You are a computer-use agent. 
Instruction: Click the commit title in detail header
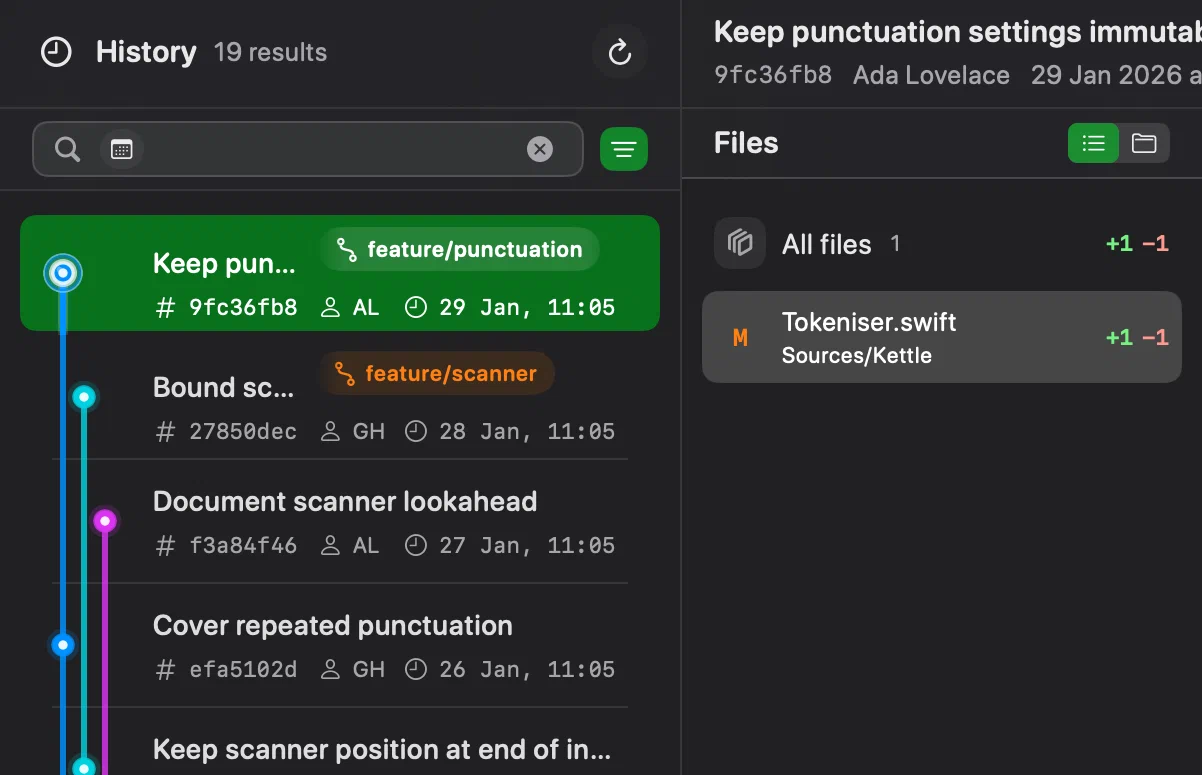[x=958, y=31]
